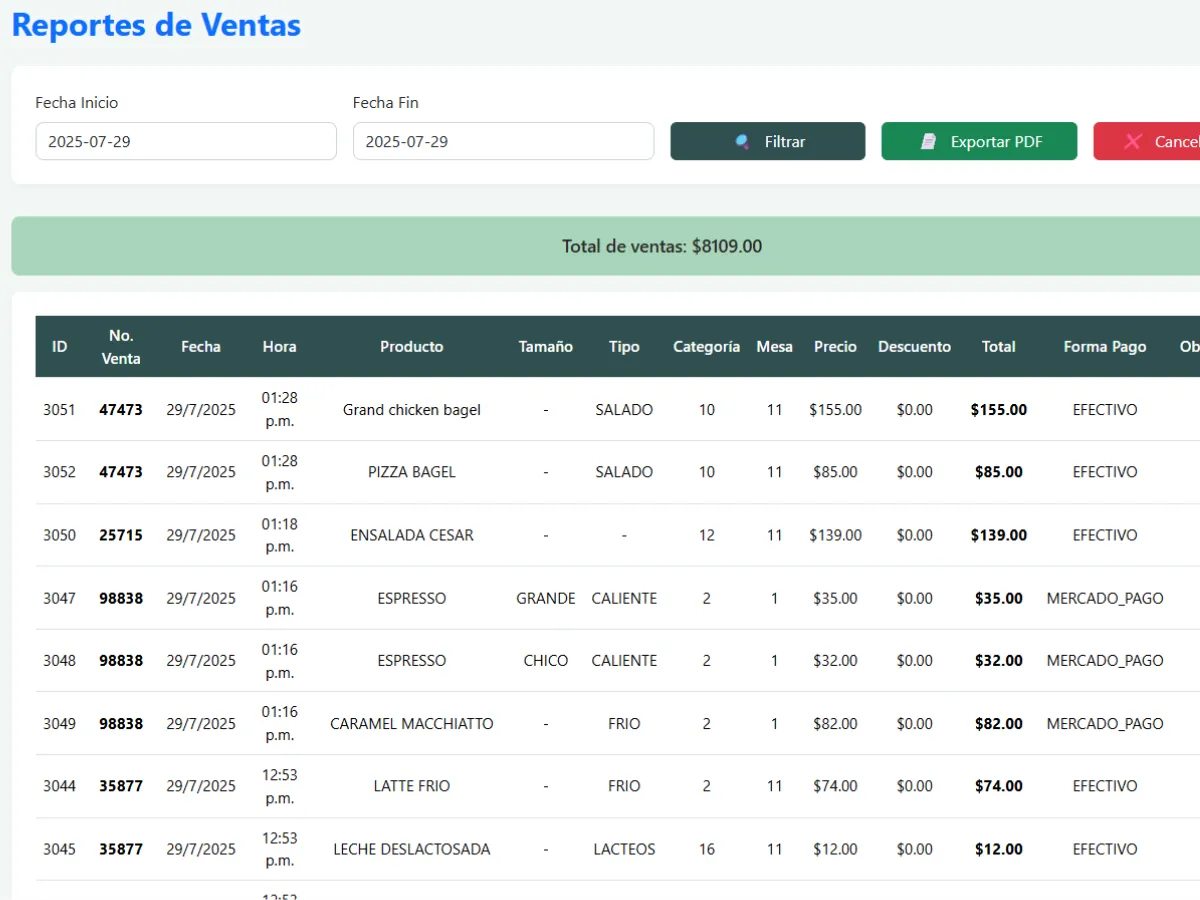Select the Grand chicken bagel row

click(x=411, y=410)
